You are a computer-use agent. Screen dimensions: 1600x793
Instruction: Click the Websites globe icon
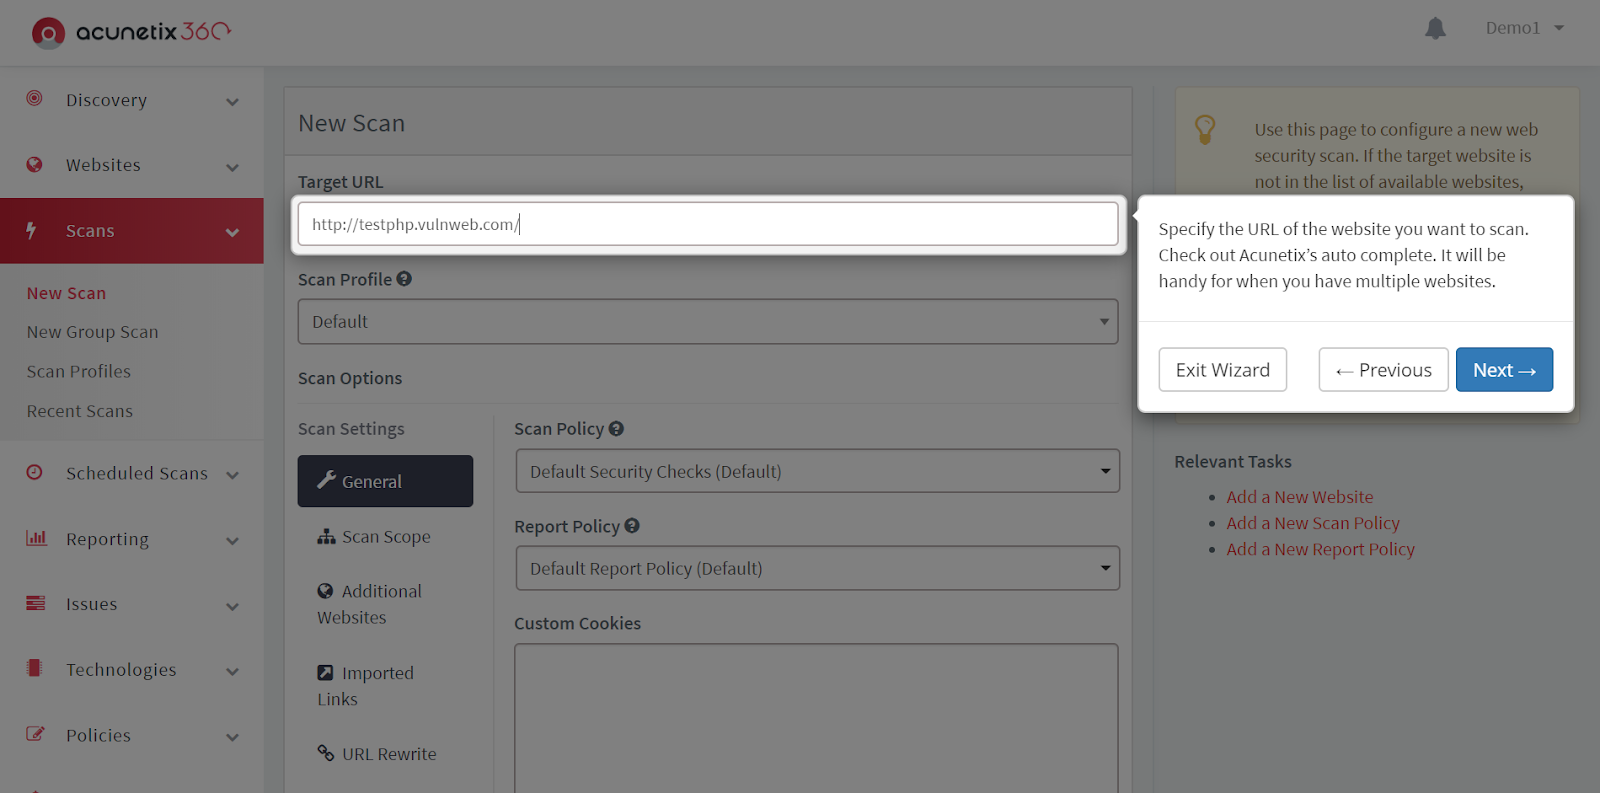pos(35,164)
